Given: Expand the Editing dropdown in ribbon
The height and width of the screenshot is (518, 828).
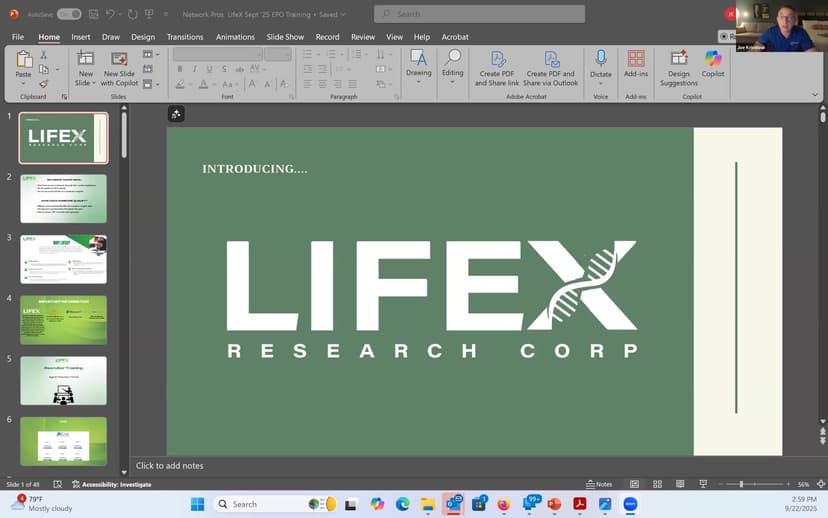Looking at the screenshot, I should (x=453, y=63).
